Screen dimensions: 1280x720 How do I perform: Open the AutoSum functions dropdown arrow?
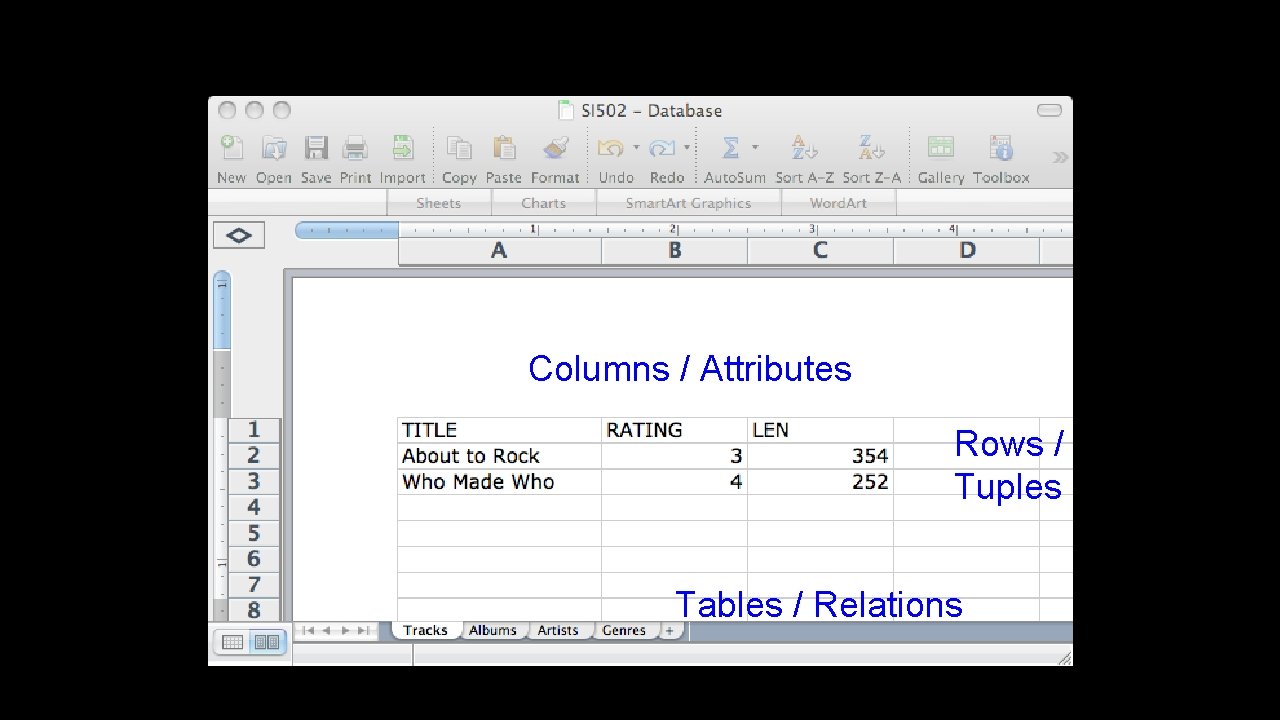(x=755, y=147)
